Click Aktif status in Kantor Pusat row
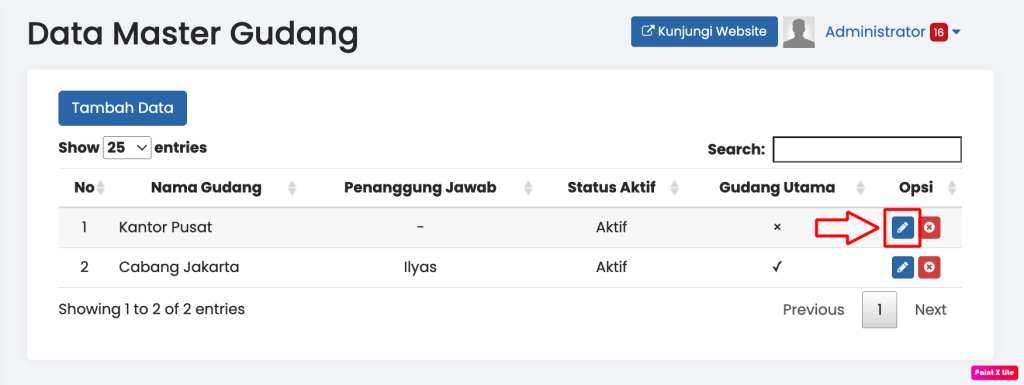This screenshot has width=1024, height=385. (x=611, y=228)
